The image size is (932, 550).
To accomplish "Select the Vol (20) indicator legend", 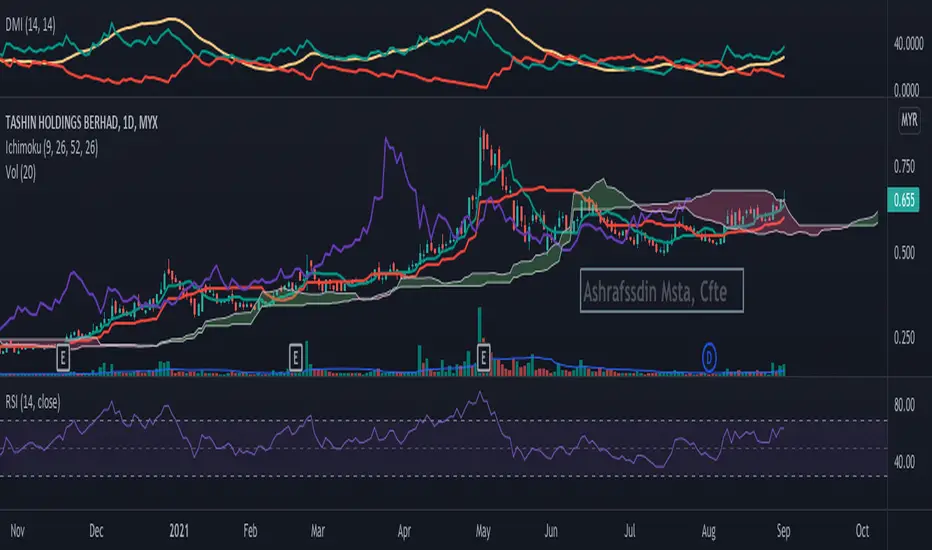I will pyautogui.click(x=20, y=172).
